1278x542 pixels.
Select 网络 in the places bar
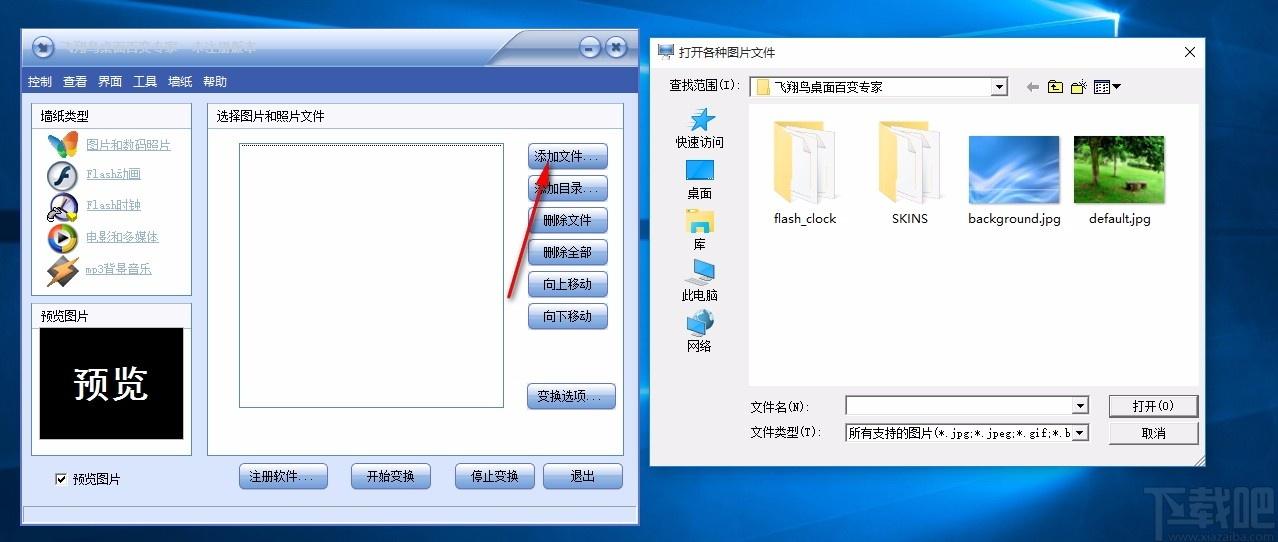click(700, 332)
